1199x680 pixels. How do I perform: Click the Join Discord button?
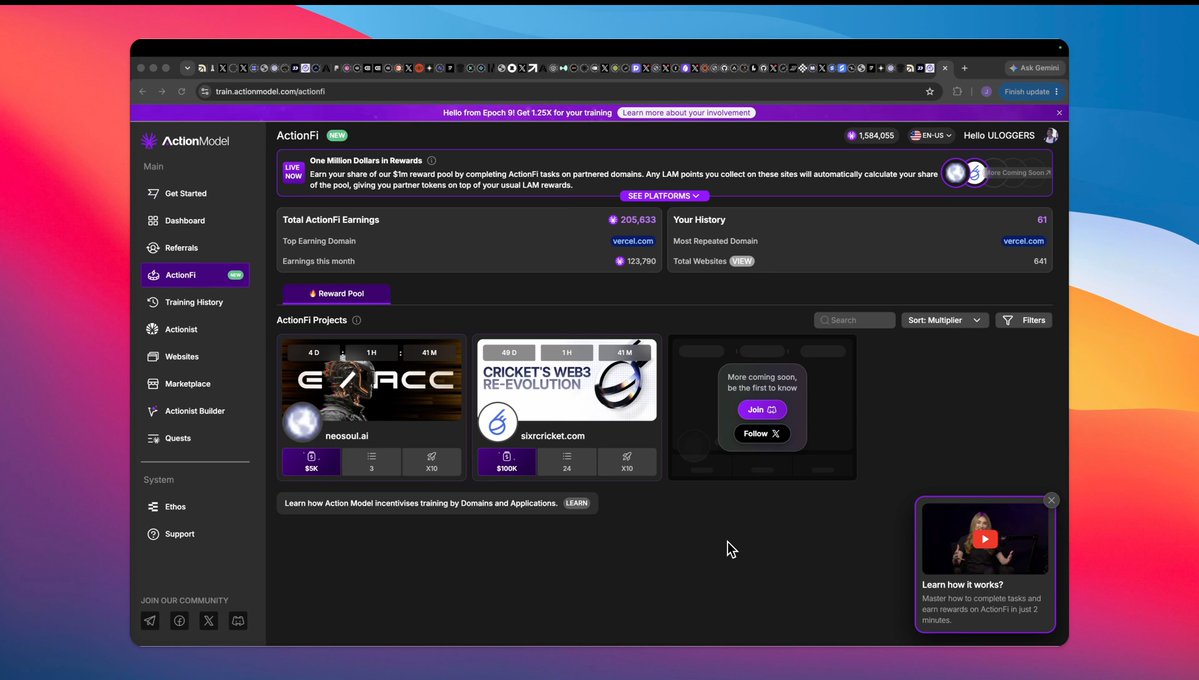pos(762,410)
